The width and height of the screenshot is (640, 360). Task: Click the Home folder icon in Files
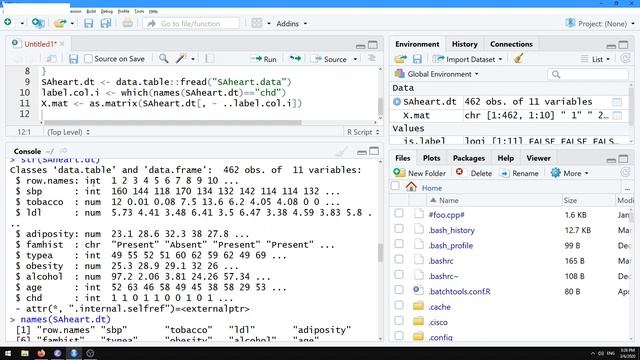[x=411, y=187]
